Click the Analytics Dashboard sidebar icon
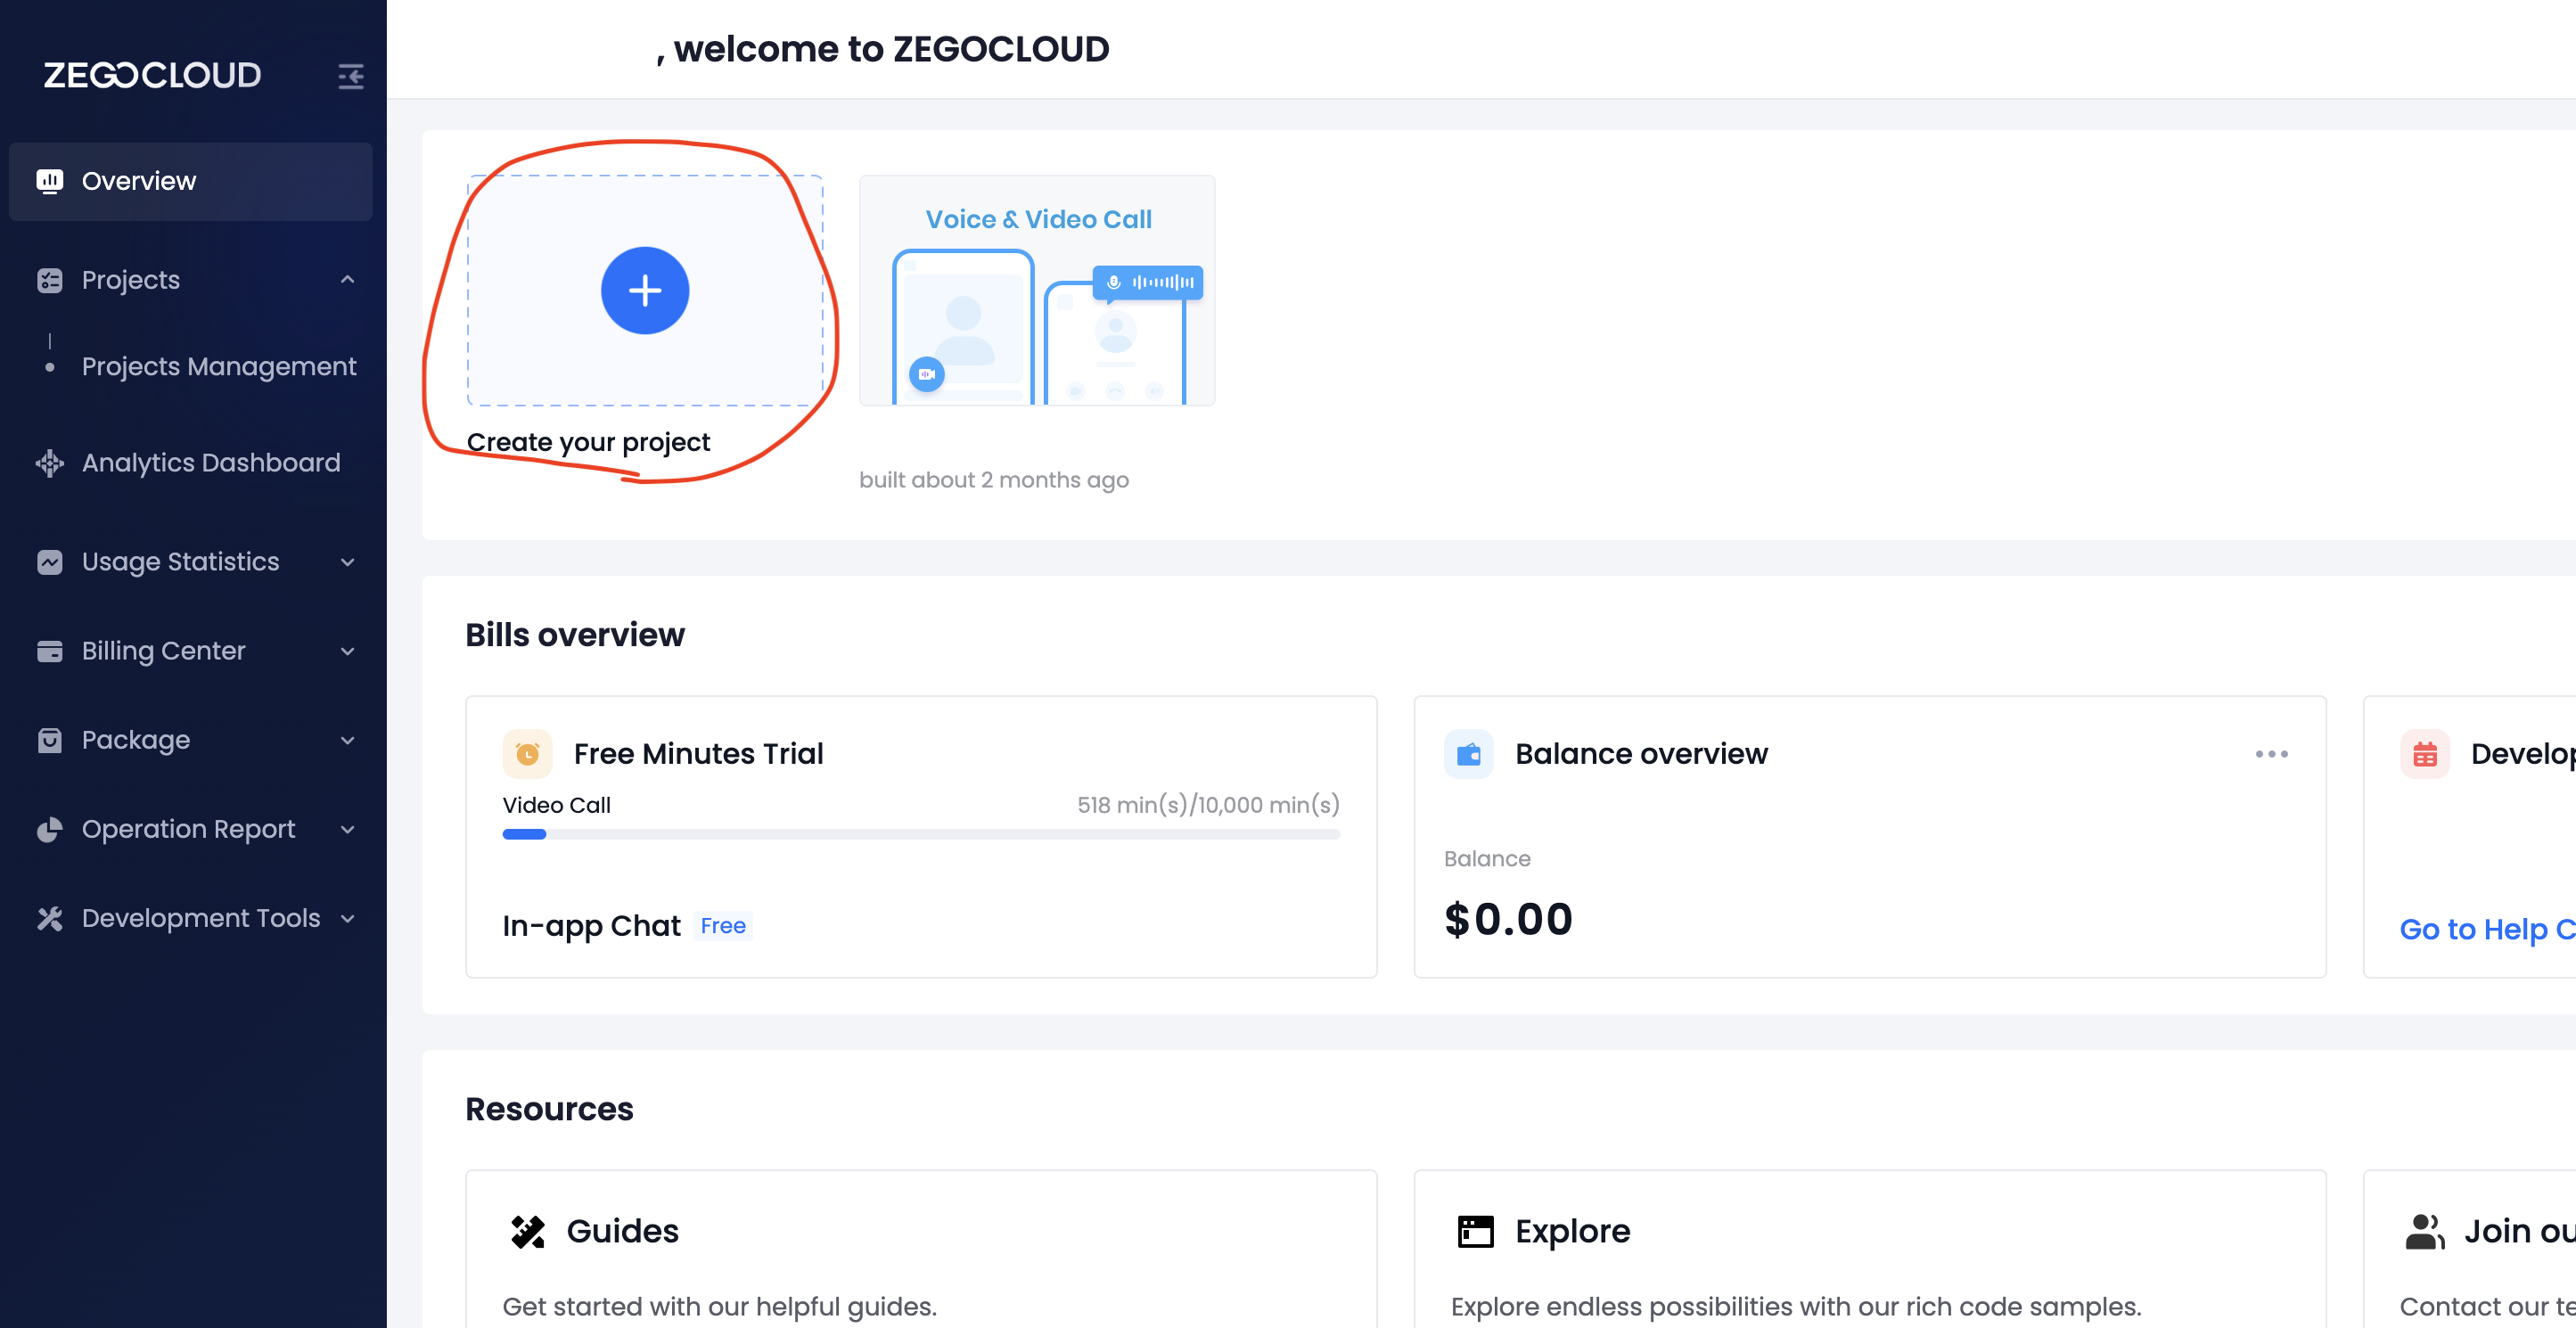2576x1328 pixels. (x=49, y=463)
